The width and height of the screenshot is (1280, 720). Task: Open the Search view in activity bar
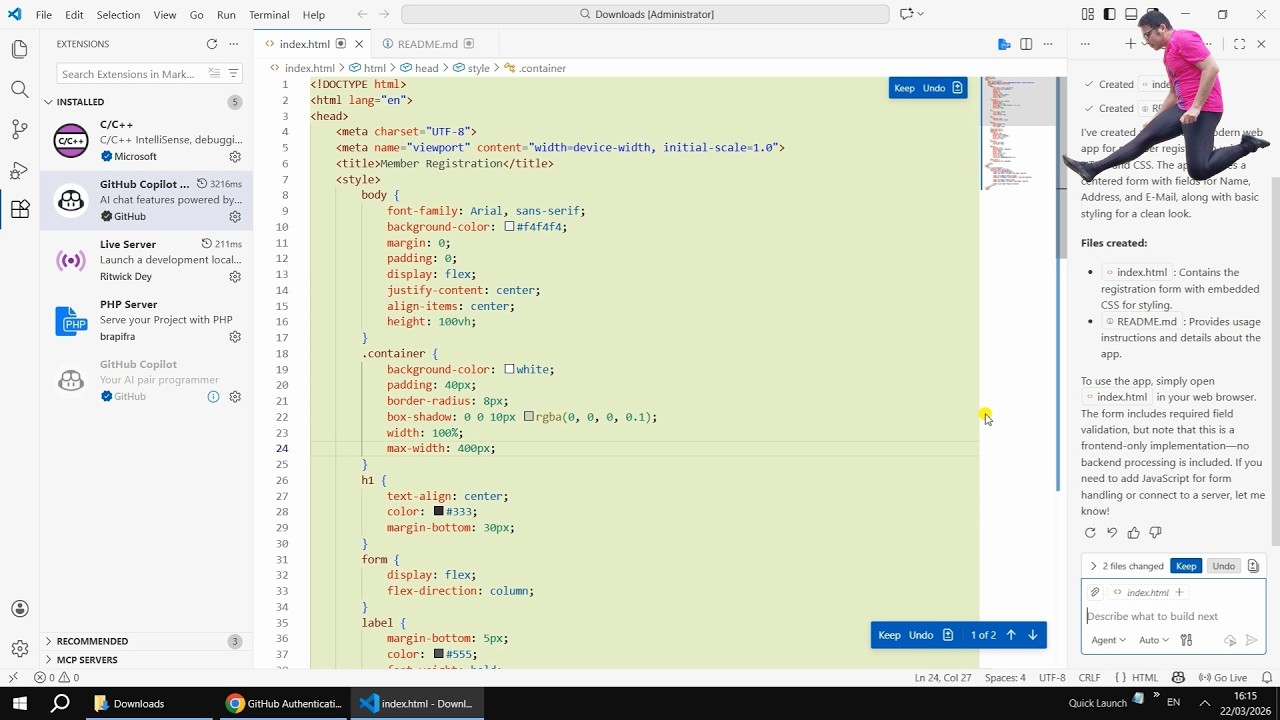[x=19, y=89]
